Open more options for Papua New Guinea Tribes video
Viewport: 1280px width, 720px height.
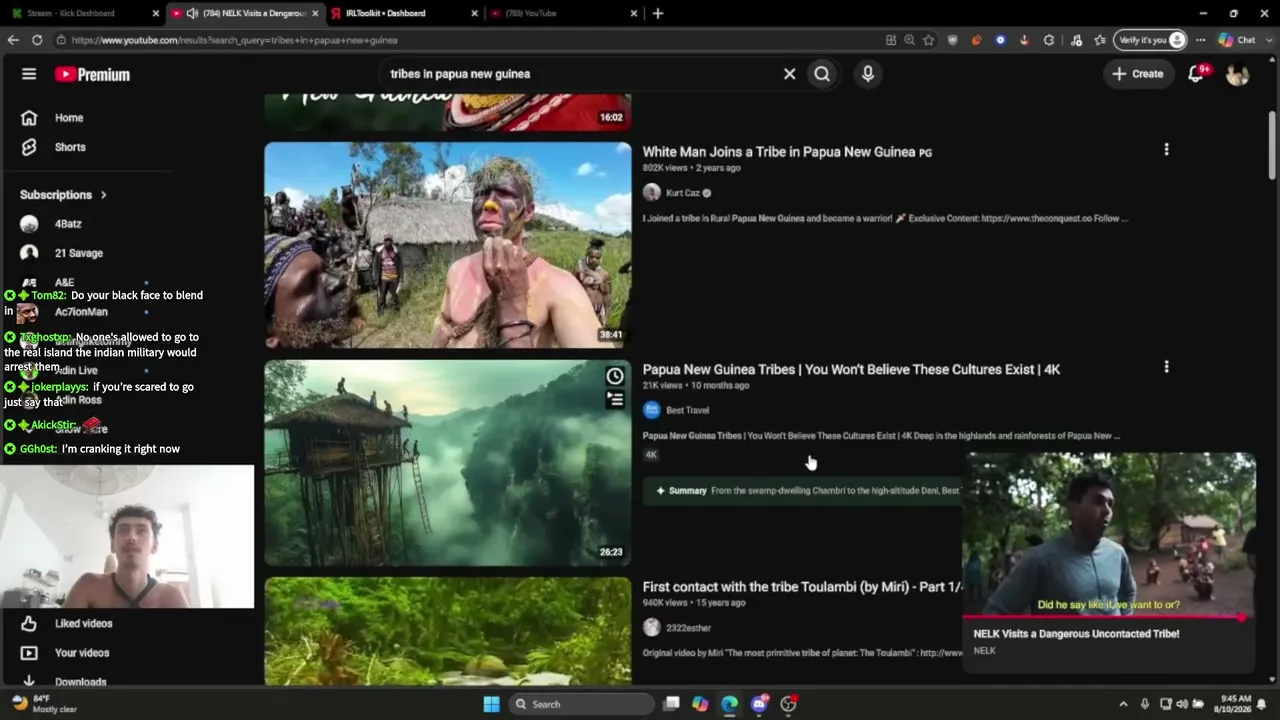[x=1166, y=367]
